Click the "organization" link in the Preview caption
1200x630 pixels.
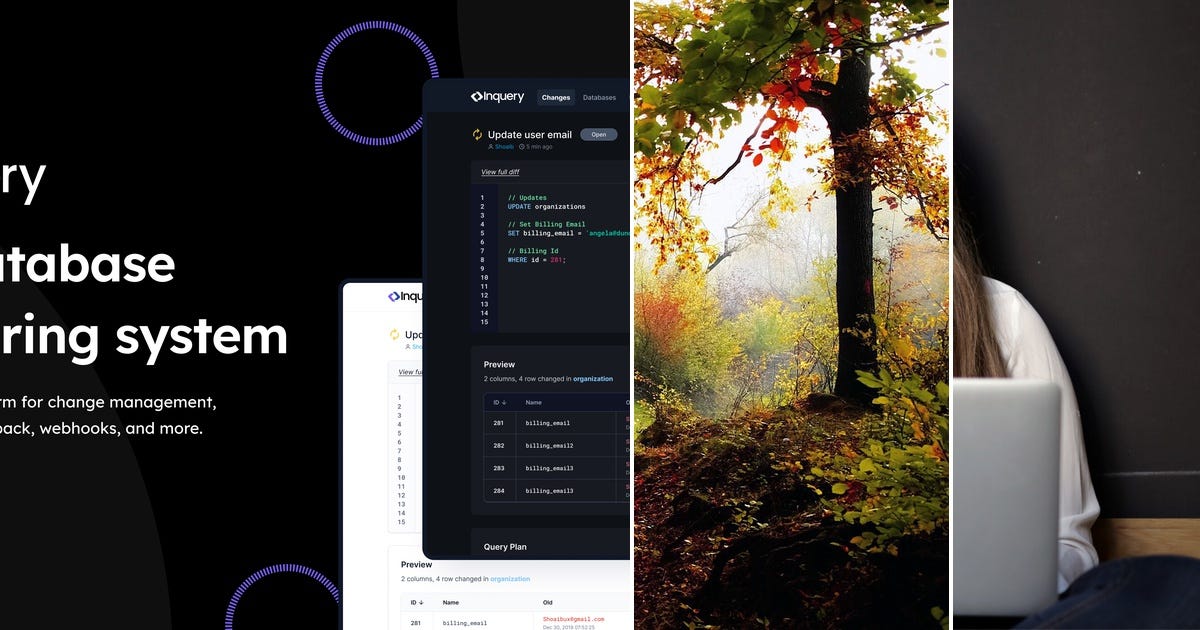593,378
